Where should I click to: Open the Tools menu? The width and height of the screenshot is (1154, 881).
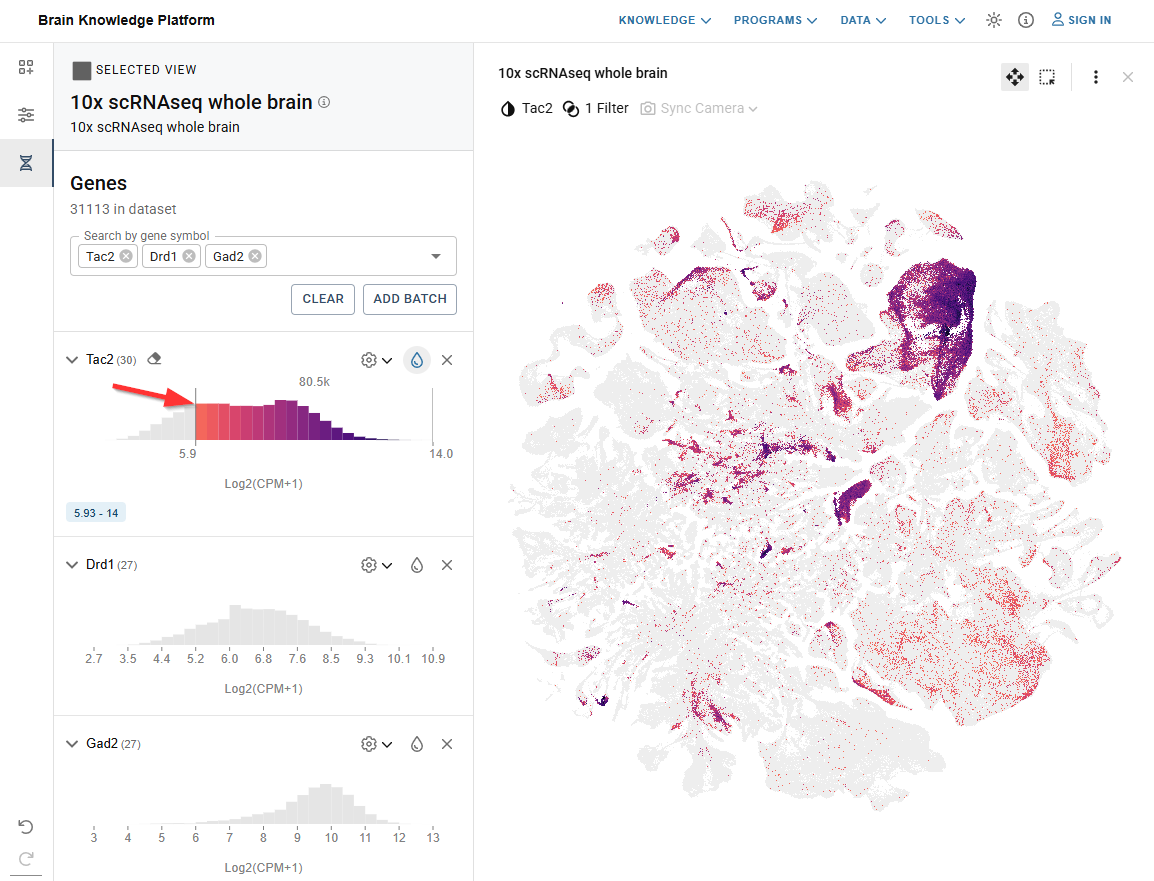(936, 20)
